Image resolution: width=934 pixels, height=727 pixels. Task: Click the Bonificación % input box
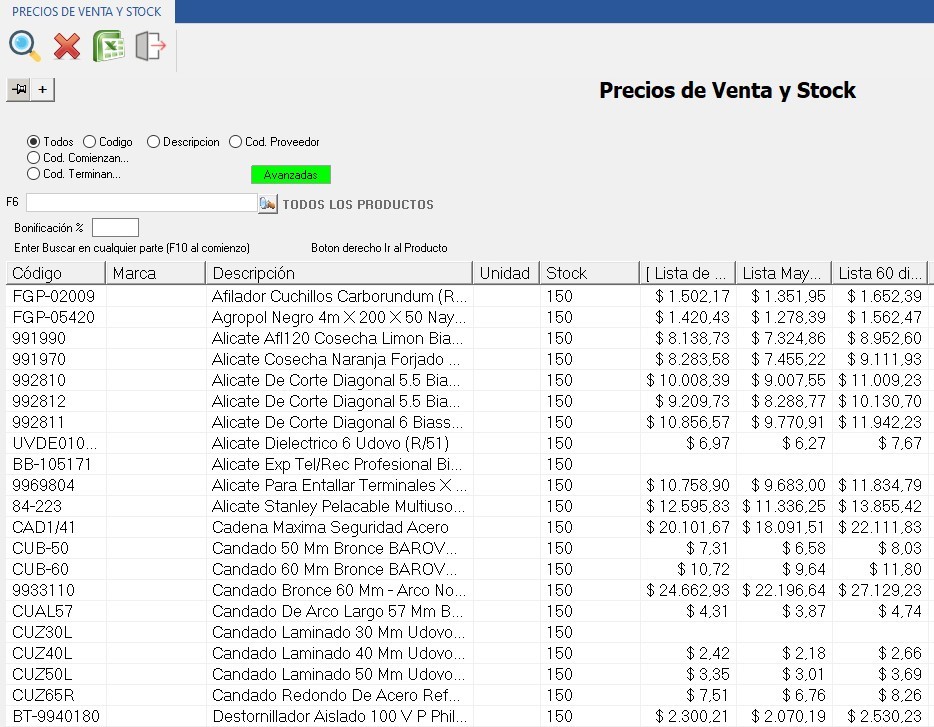pyautogui.click(x=115, y=228)
